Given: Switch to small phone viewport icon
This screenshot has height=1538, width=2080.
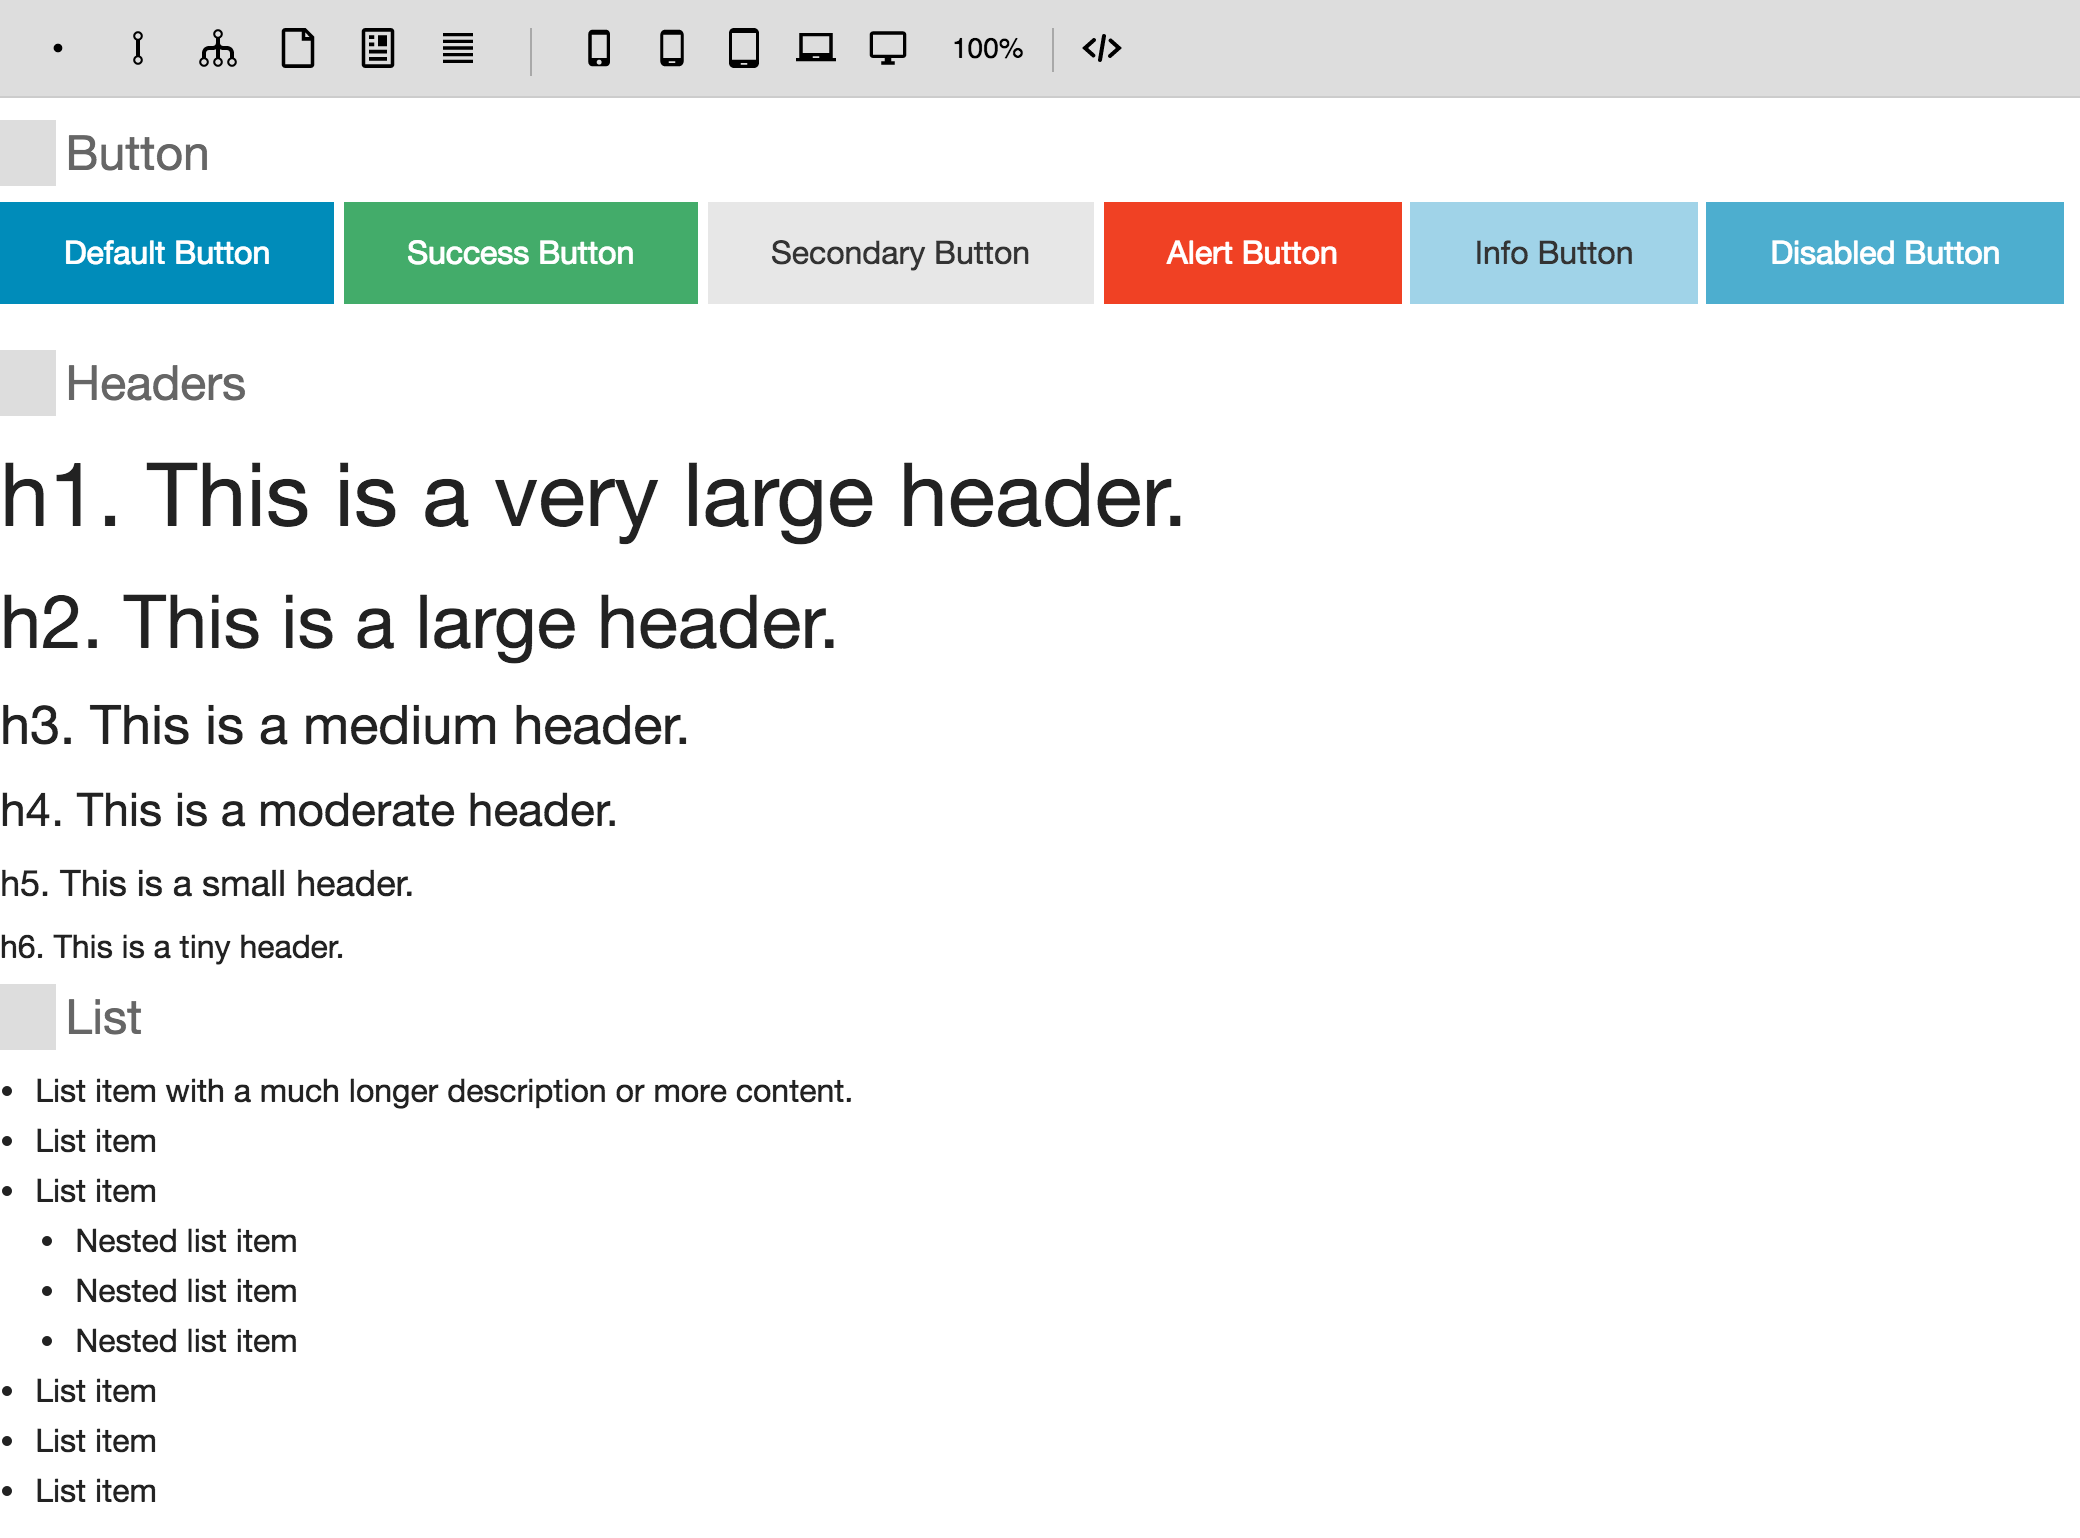Looking at the screenshot, I should coord(599,48).
